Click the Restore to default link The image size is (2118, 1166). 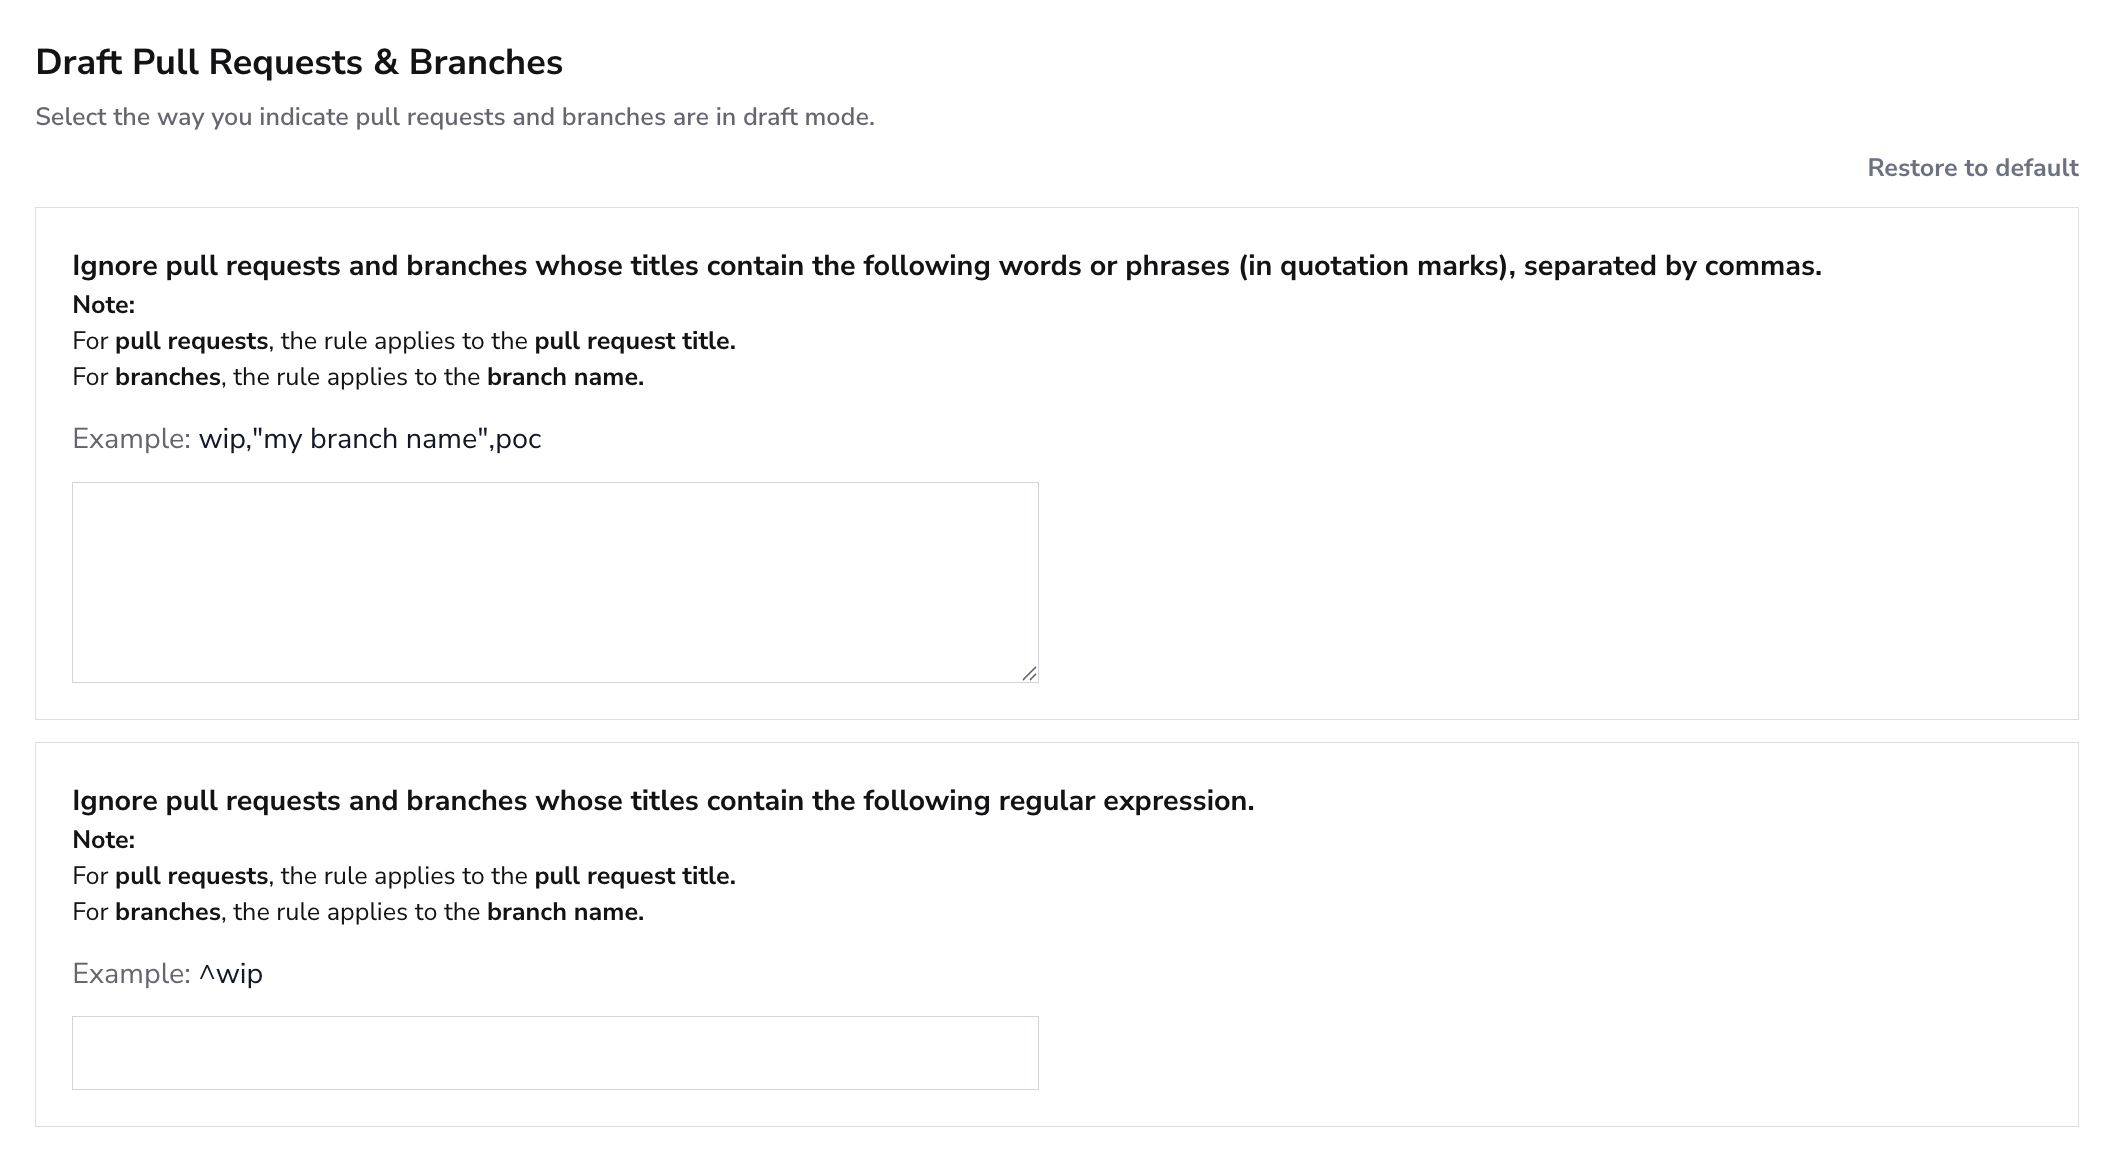point(1972,168)
